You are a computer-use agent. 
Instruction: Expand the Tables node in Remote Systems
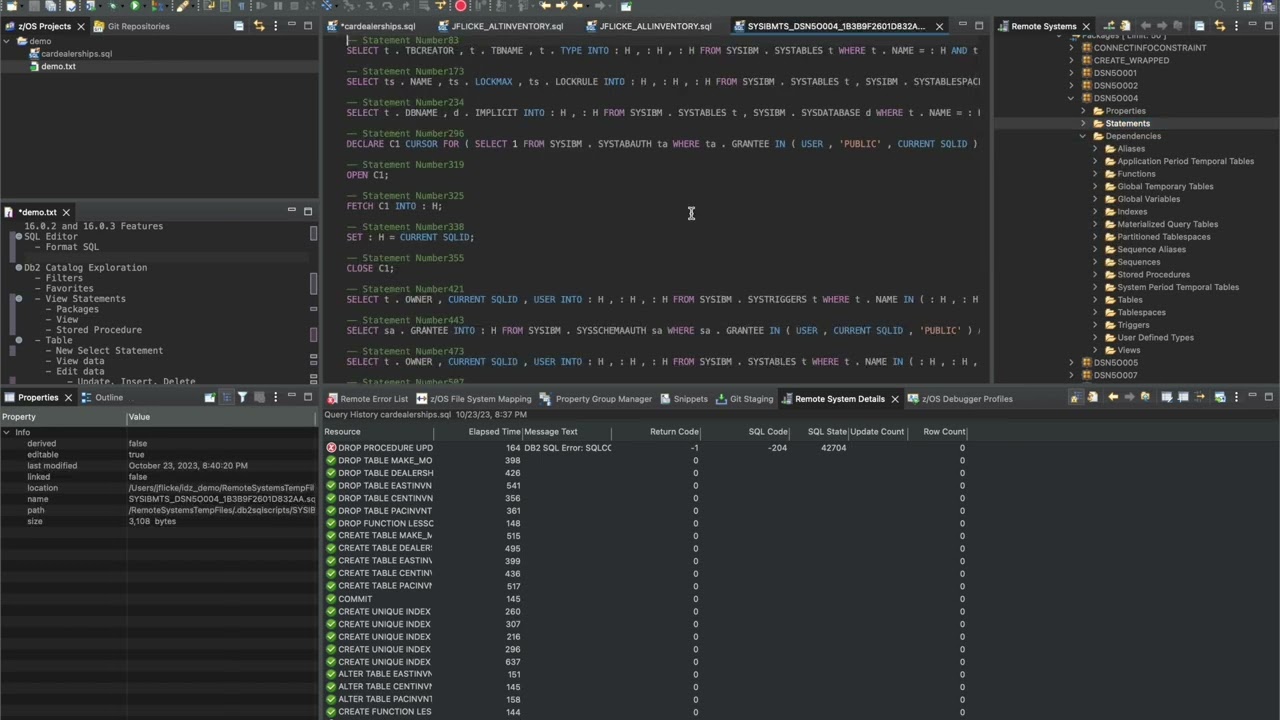point(1095,300)
